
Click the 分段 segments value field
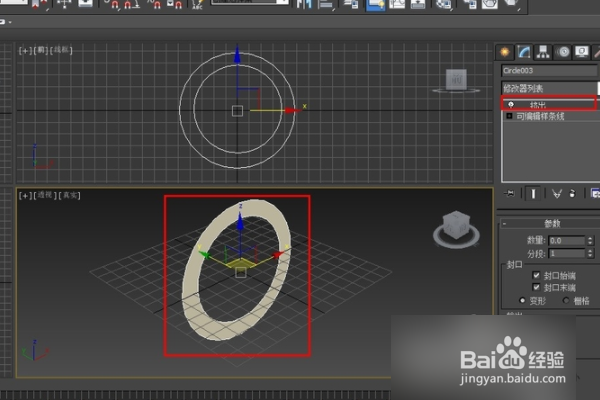(x=566, y=253)
